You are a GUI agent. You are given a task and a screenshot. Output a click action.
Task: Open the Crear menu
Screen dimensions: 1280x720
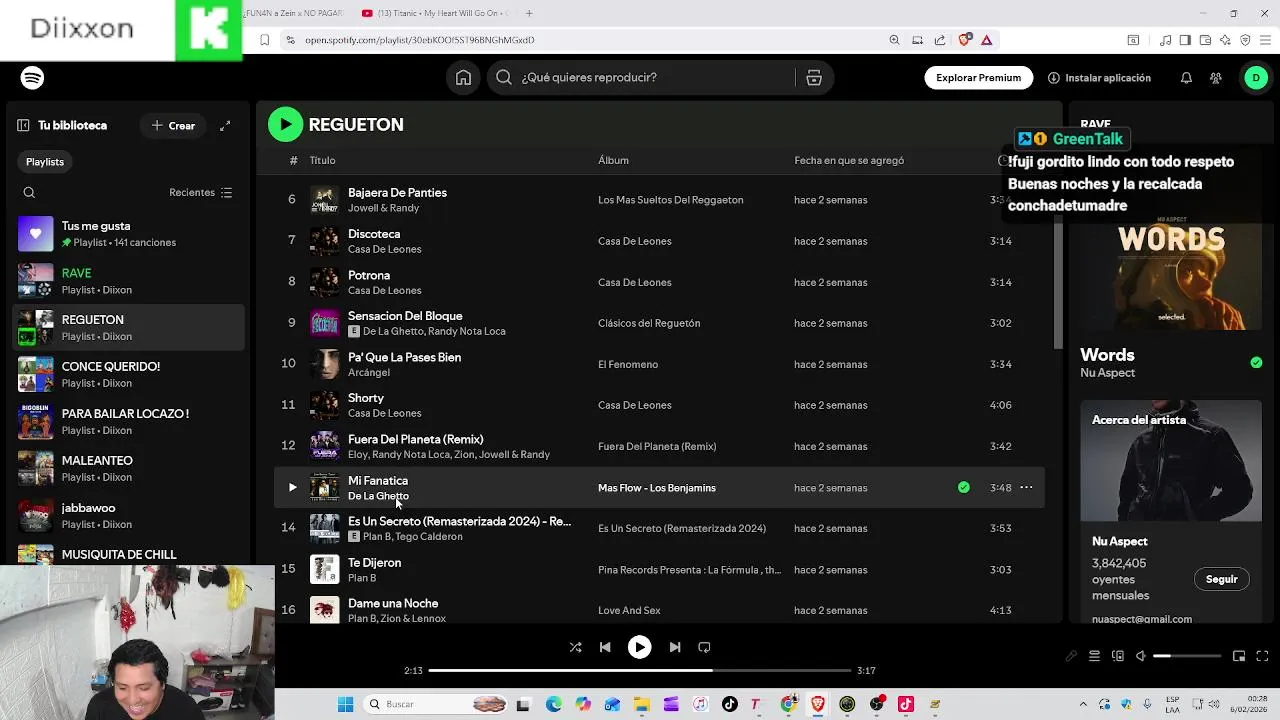[x=173, y=126]
